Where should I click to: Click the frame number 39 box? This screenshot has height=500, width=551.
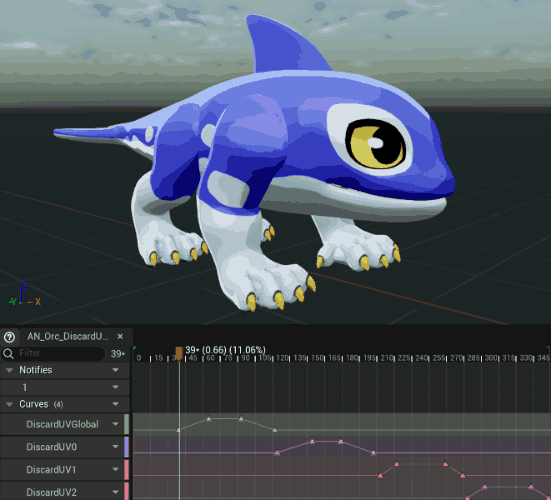point(118,353)
